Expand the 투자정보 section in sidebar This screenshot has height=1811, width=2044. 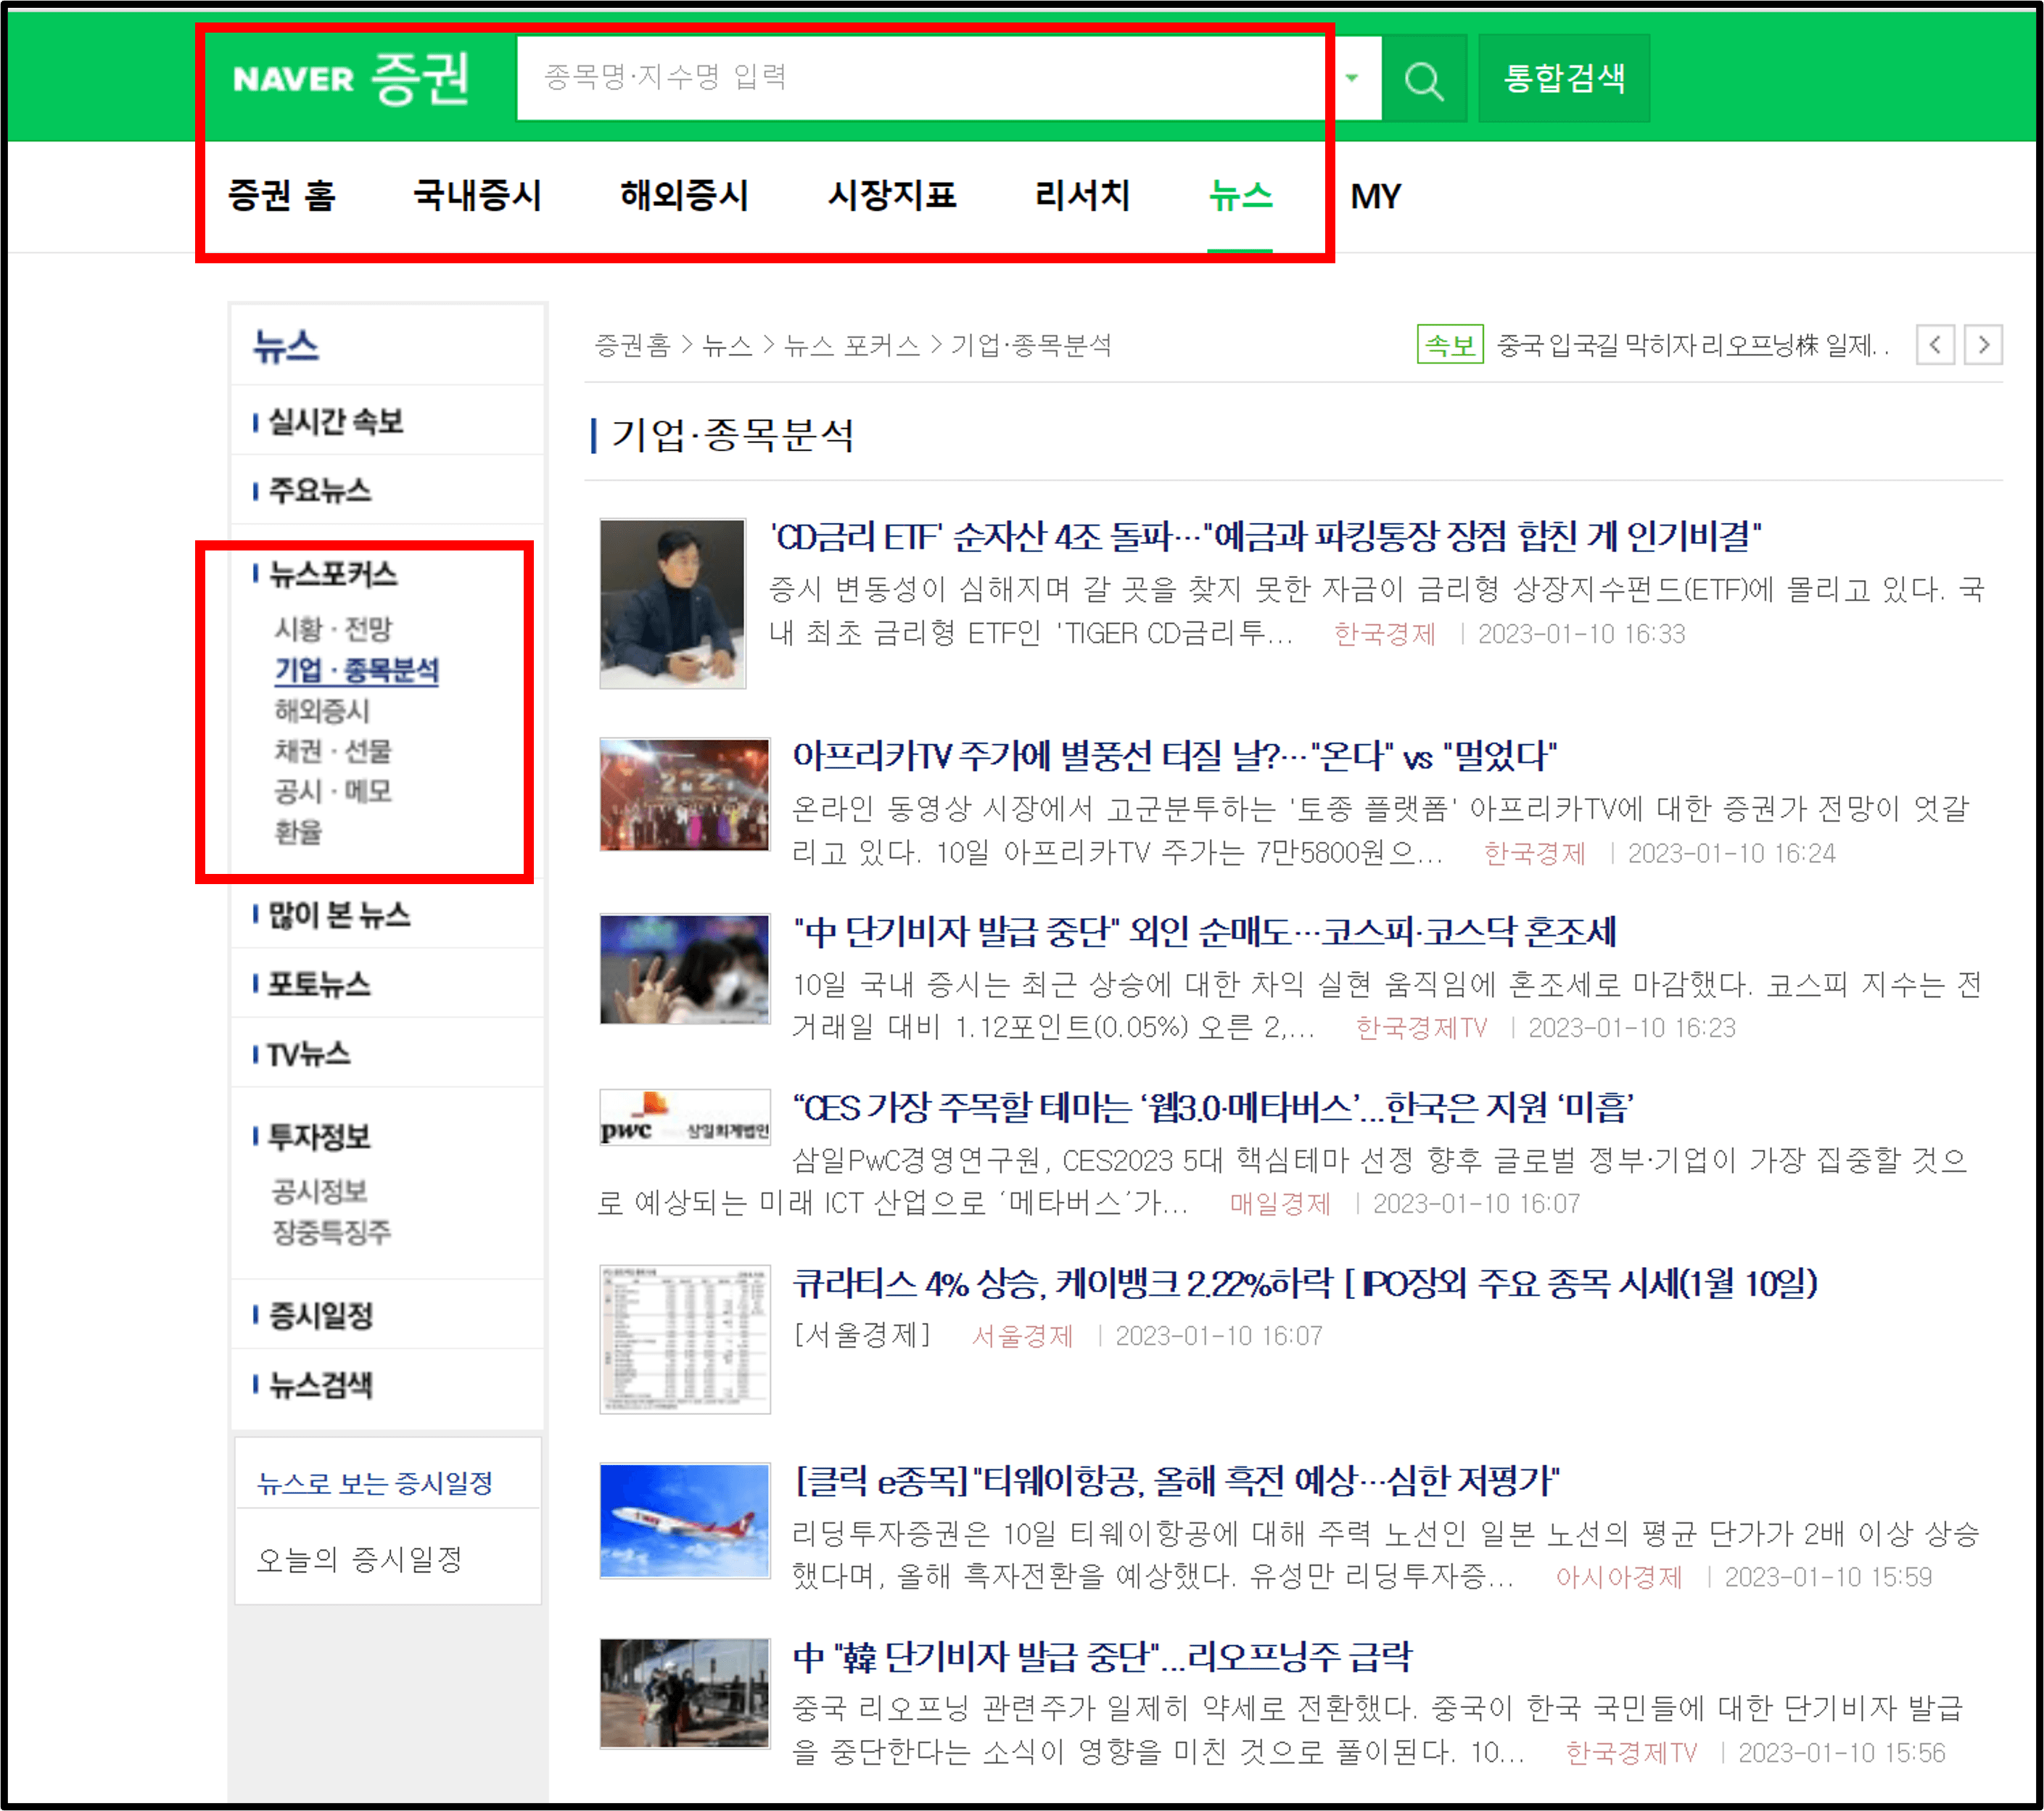click(x=319, y=1137)
